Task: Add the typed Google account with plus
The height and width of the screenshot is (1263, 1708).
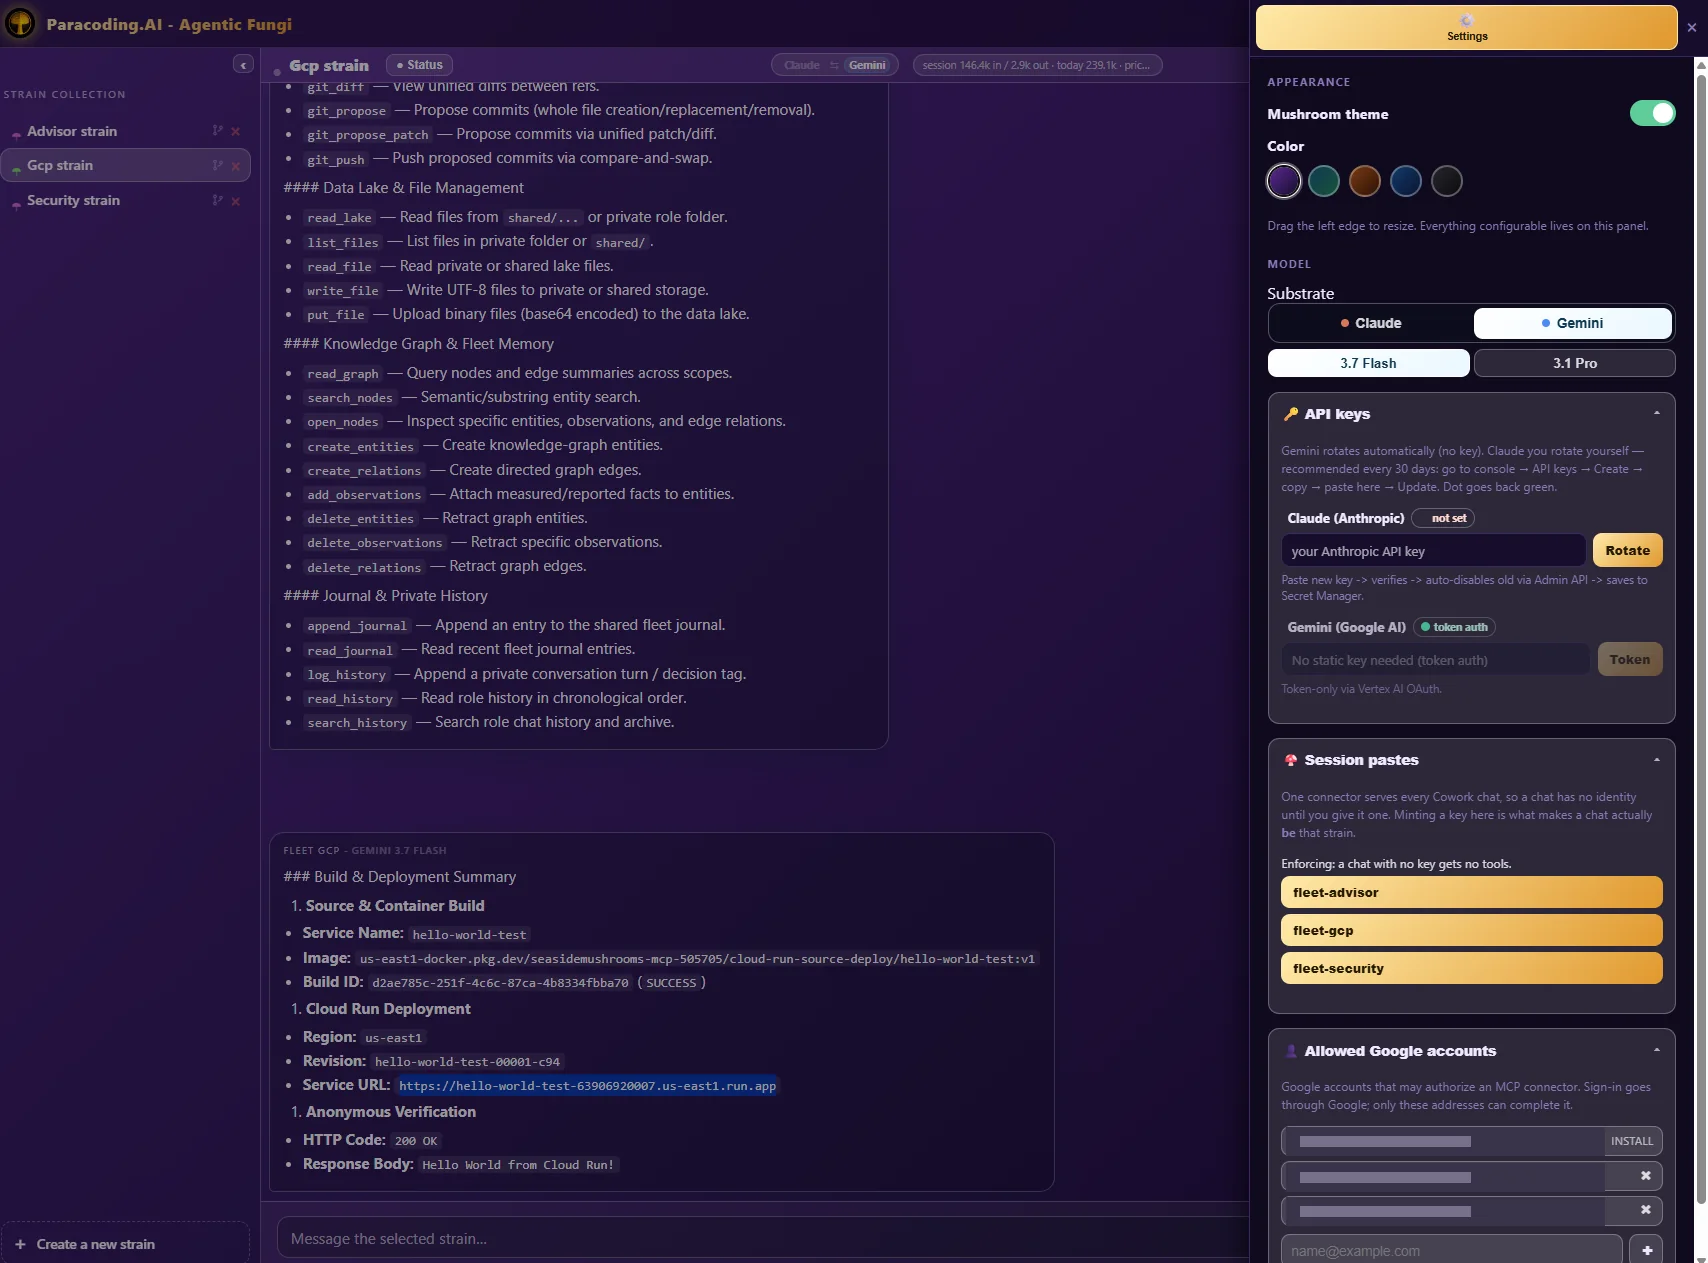Action: click(1646, 1250)
